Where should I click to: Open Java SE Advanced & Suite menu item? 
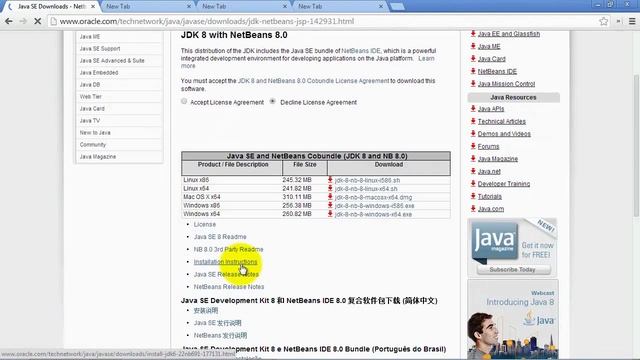coord(112,60)
